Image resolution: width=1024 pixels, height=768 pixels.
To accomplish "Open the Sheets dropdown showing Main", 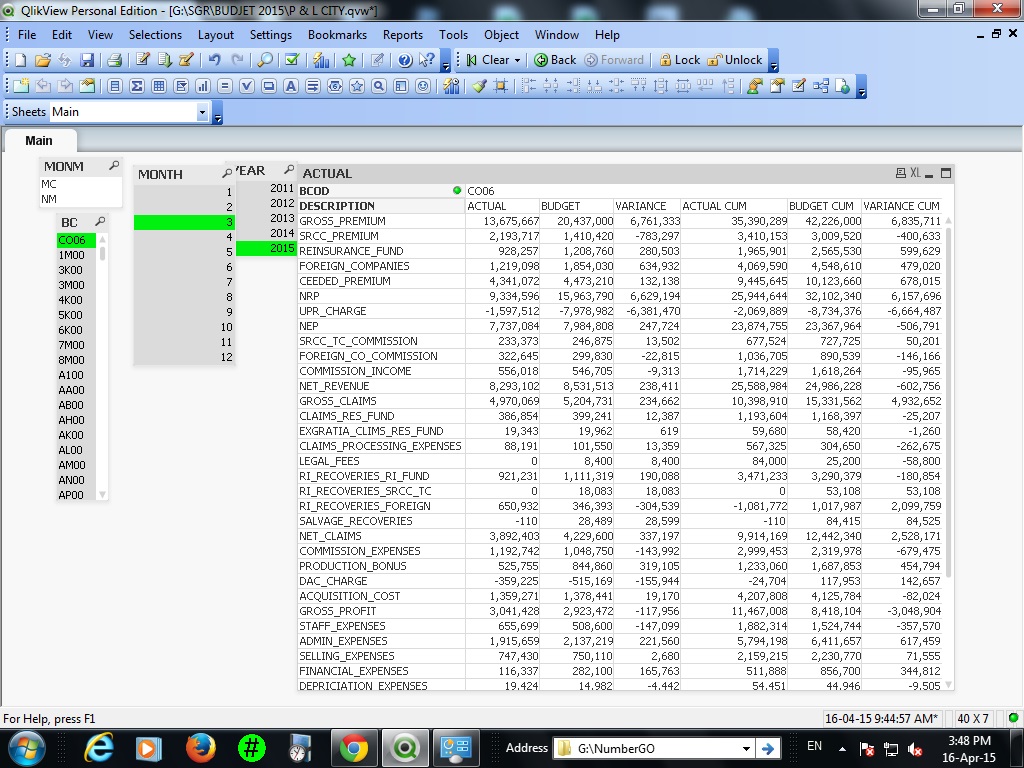I will [x=202, y=112].
